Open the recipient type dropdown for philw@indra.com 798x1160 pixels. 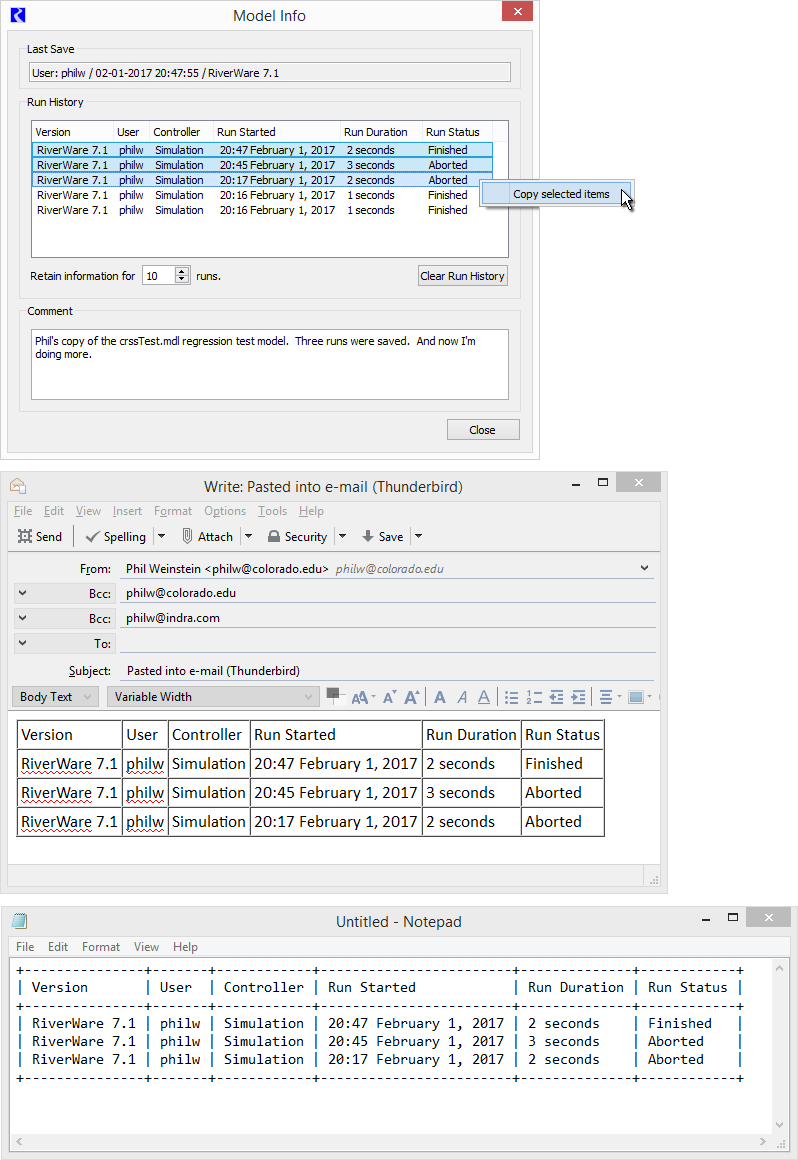(64, 618)
